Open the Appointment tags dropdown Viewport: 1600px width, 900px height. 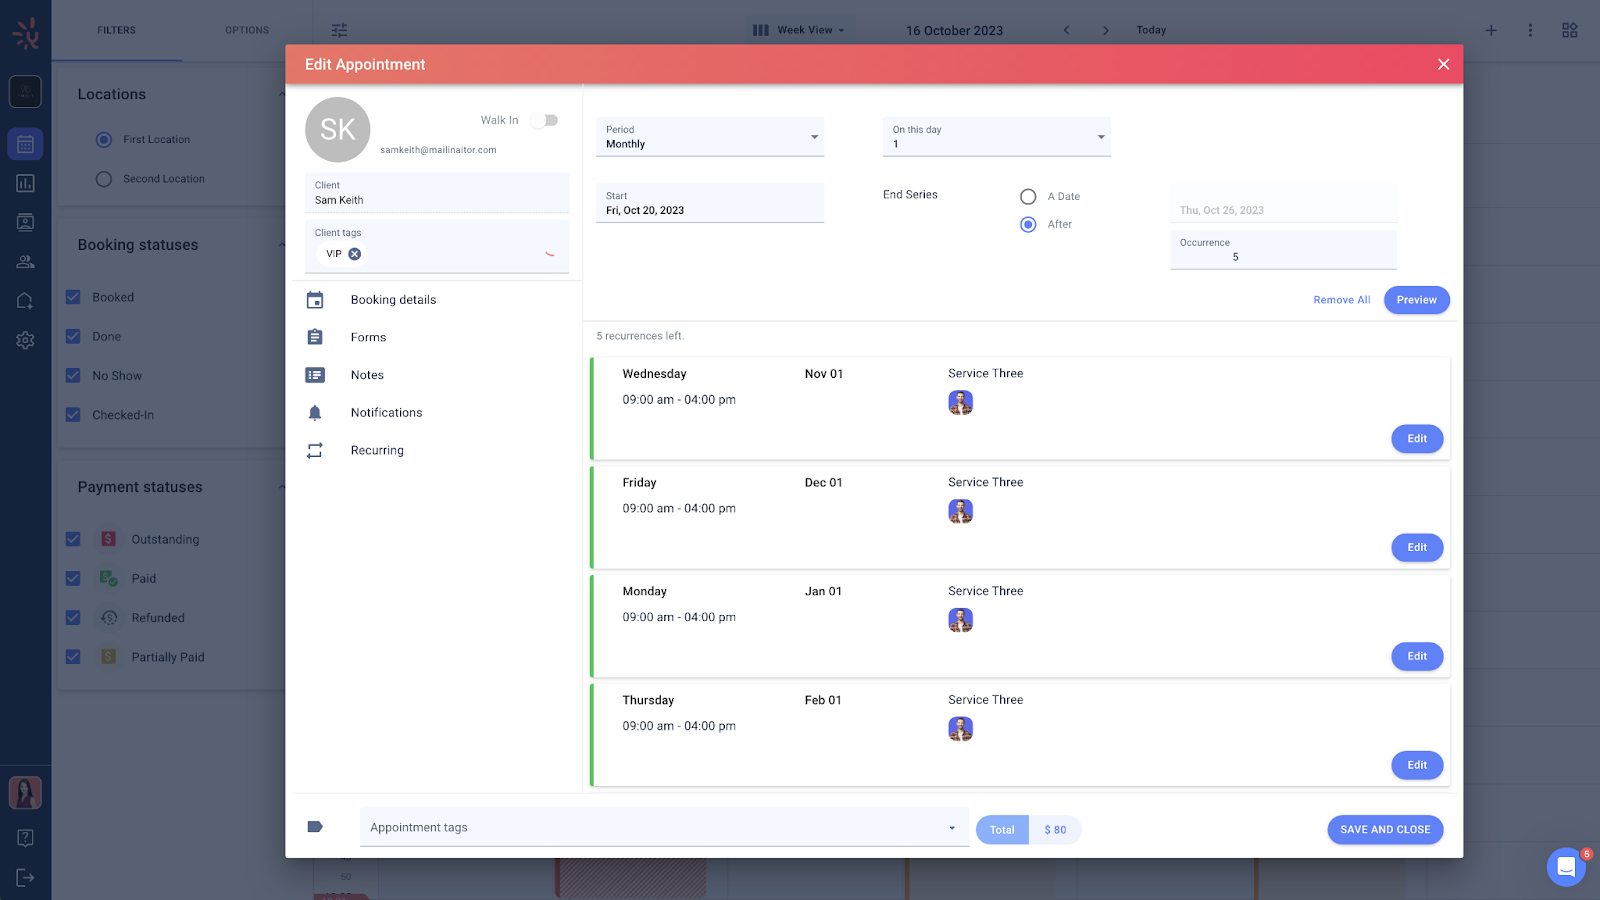pos(663,828)
